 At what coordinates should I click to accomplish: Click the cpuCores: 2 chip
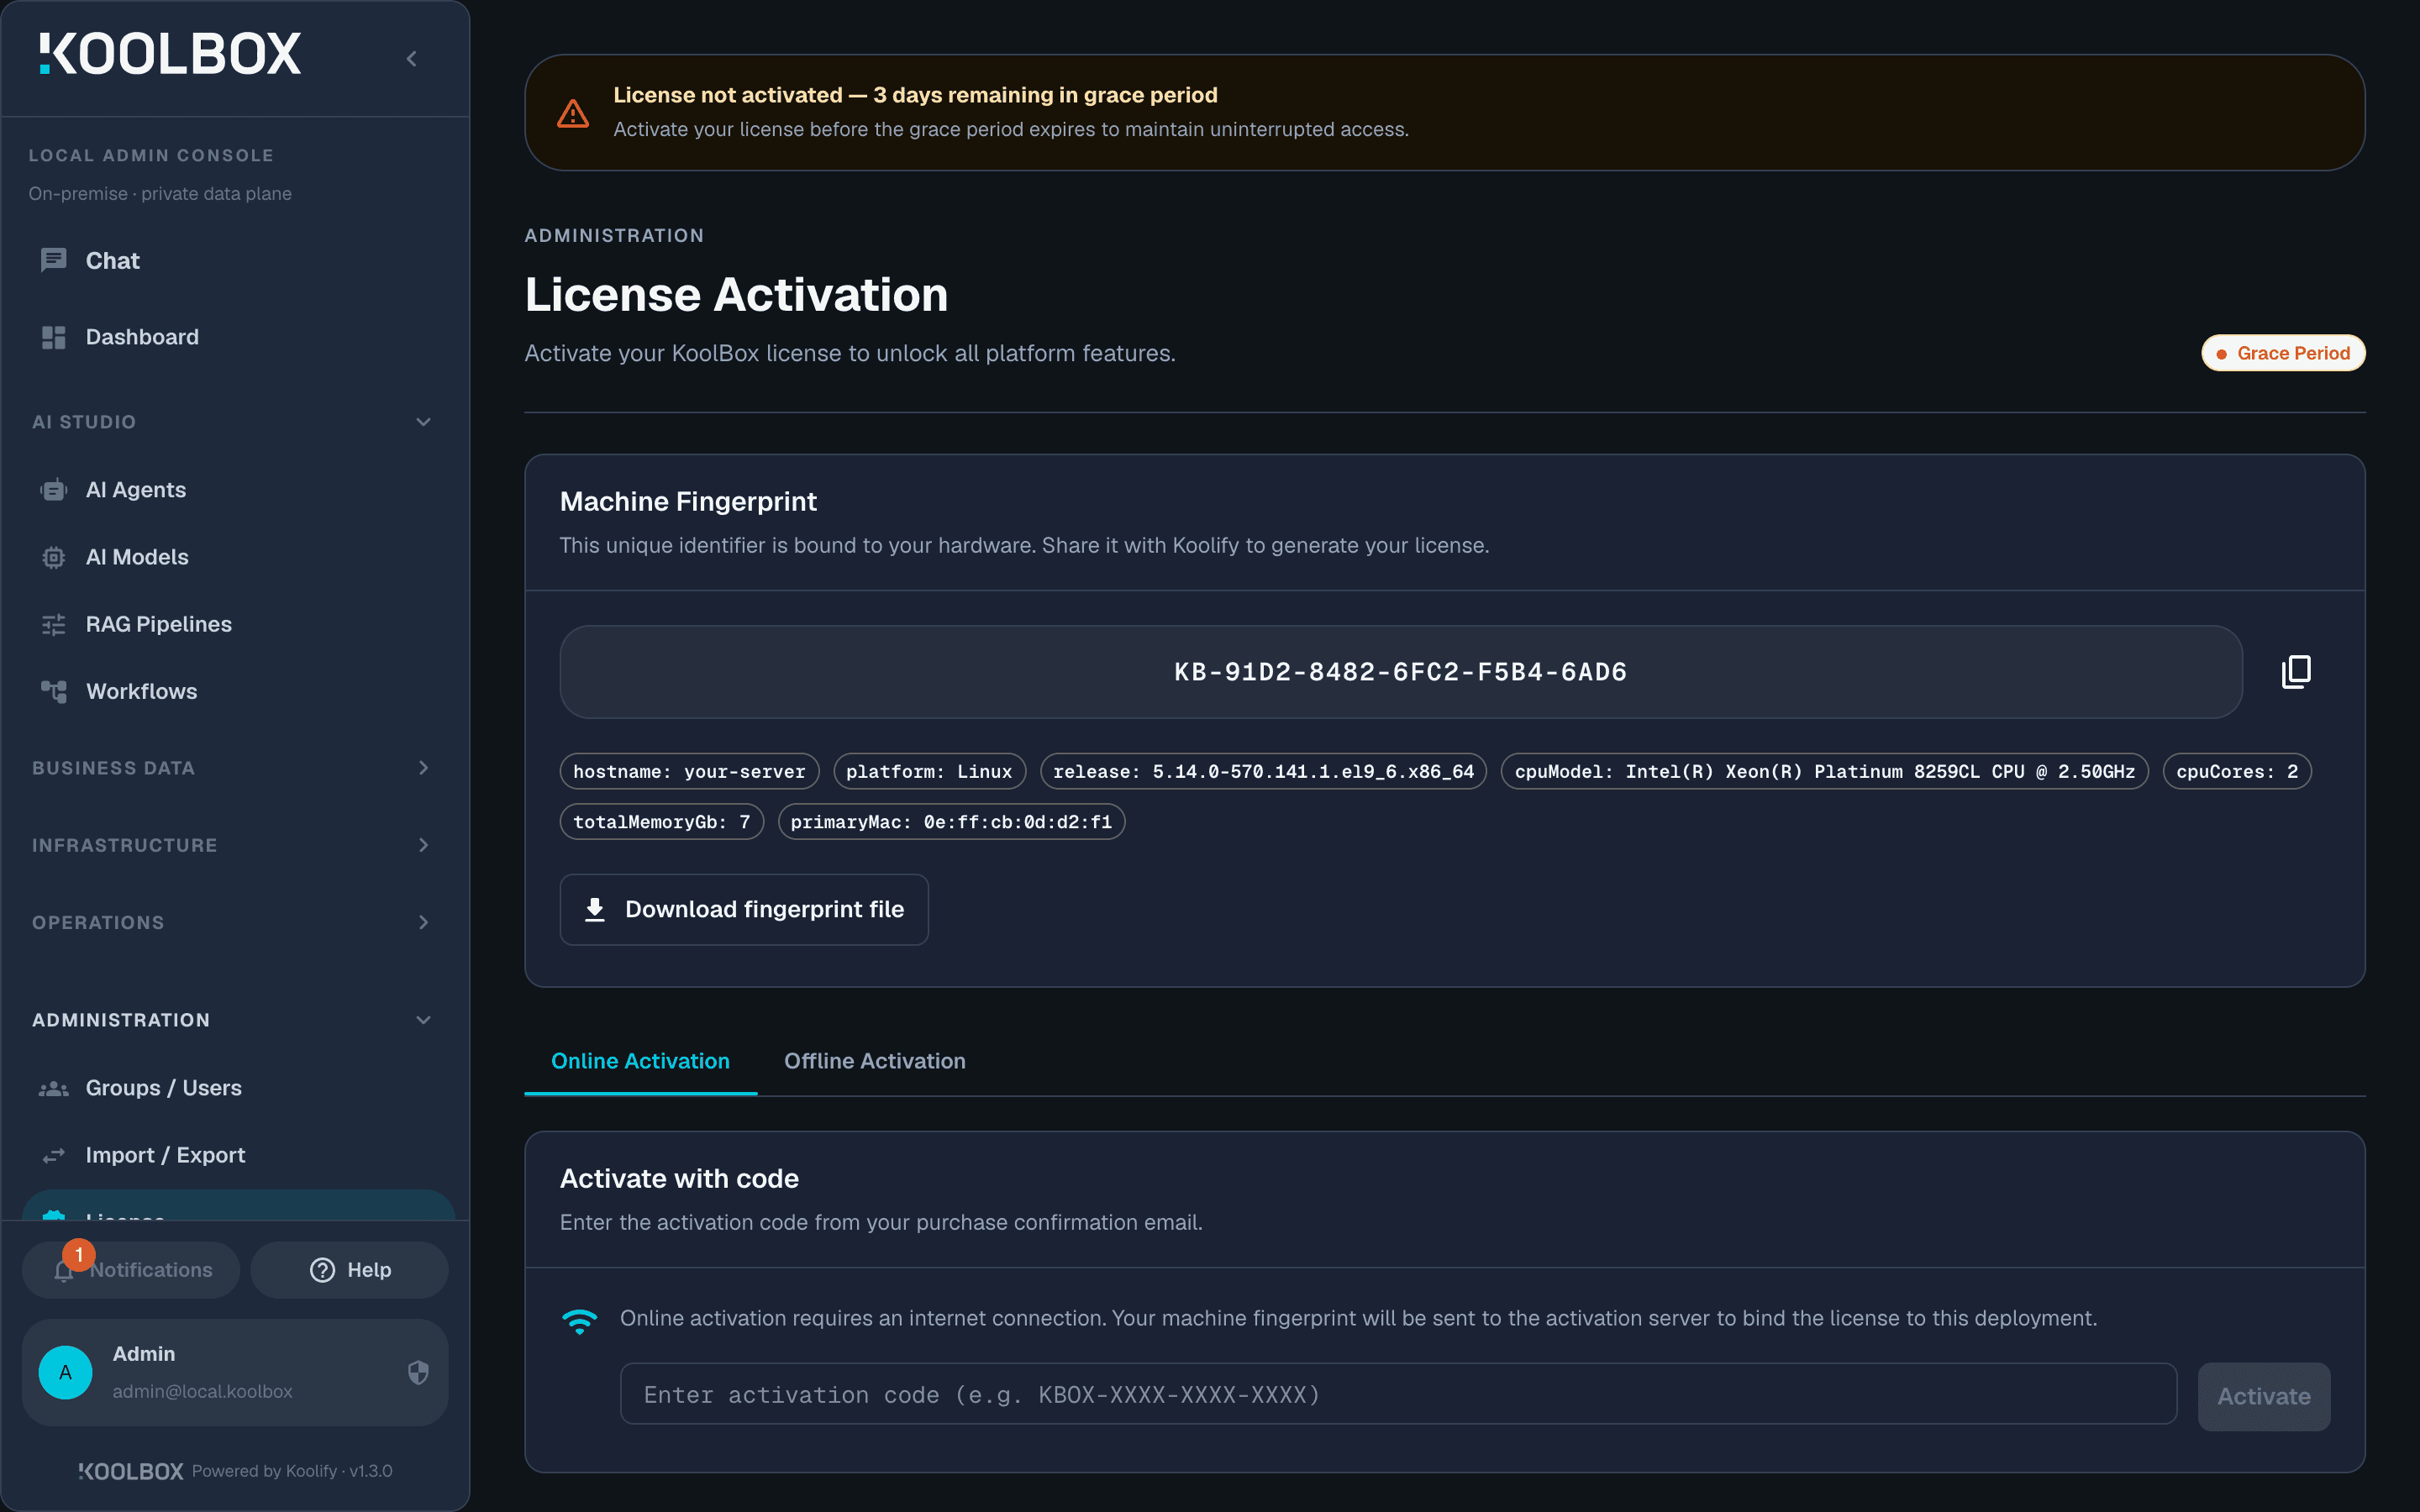point(2237,772)
